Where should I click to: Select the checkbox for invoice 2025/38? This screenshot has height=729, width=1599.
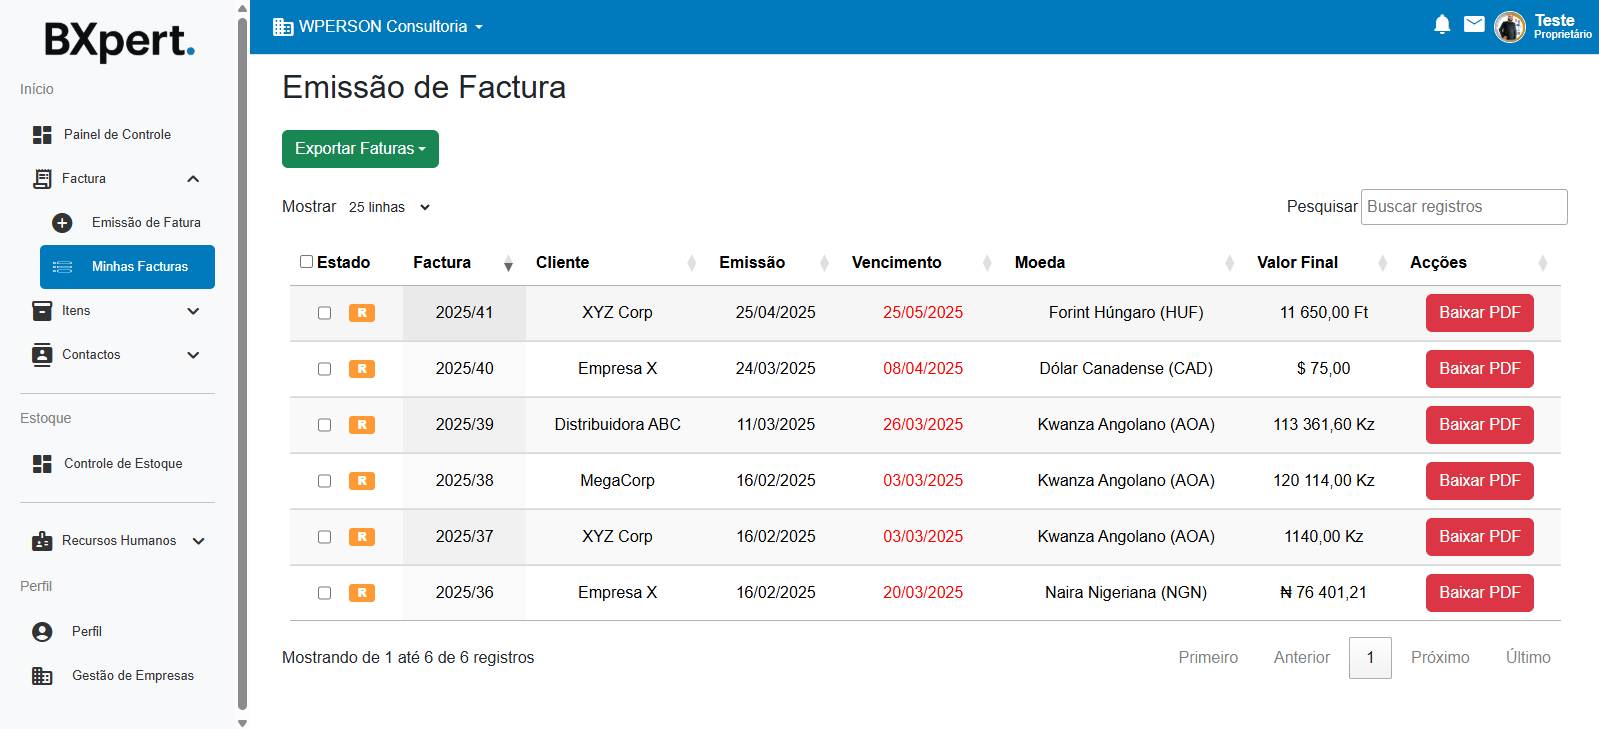pos(324,481)
